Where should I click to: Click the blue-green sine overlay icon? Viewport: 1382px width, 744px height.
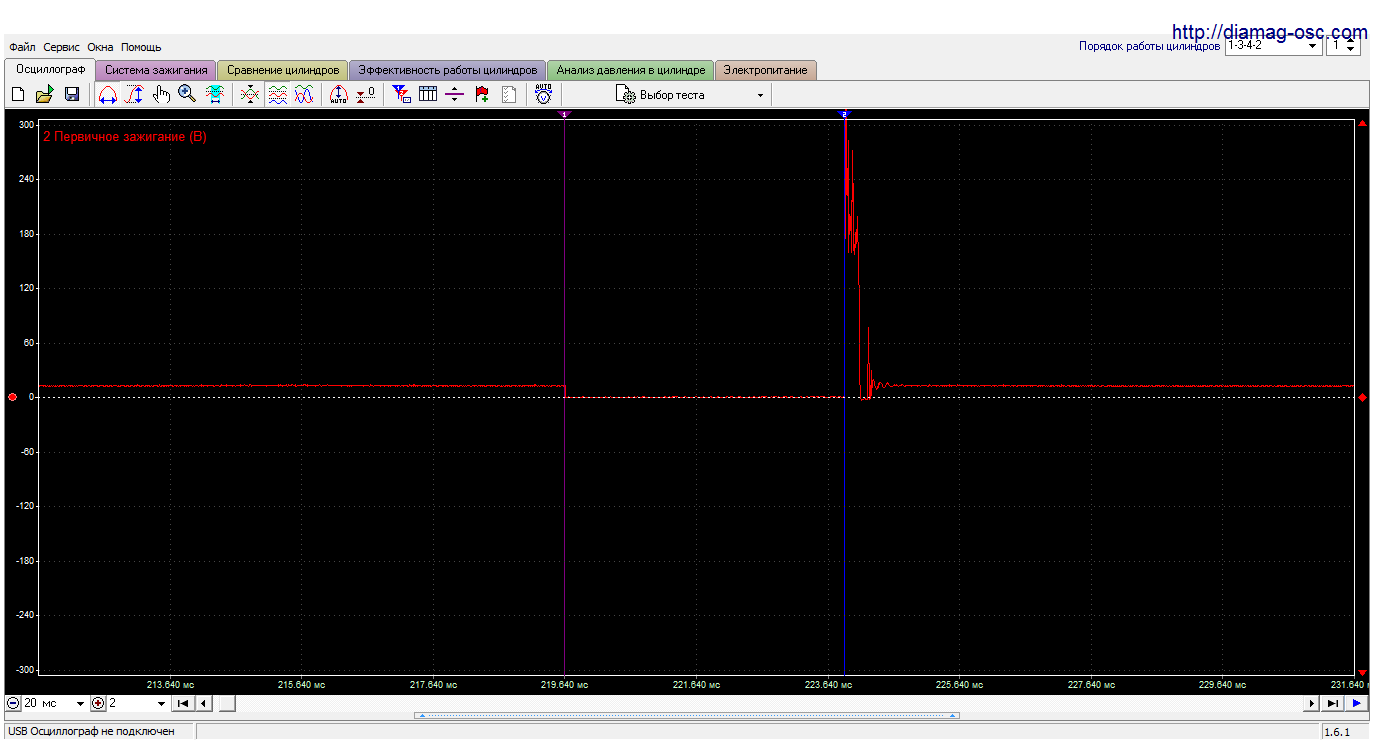pyautogui.click(x=304, y=94)
